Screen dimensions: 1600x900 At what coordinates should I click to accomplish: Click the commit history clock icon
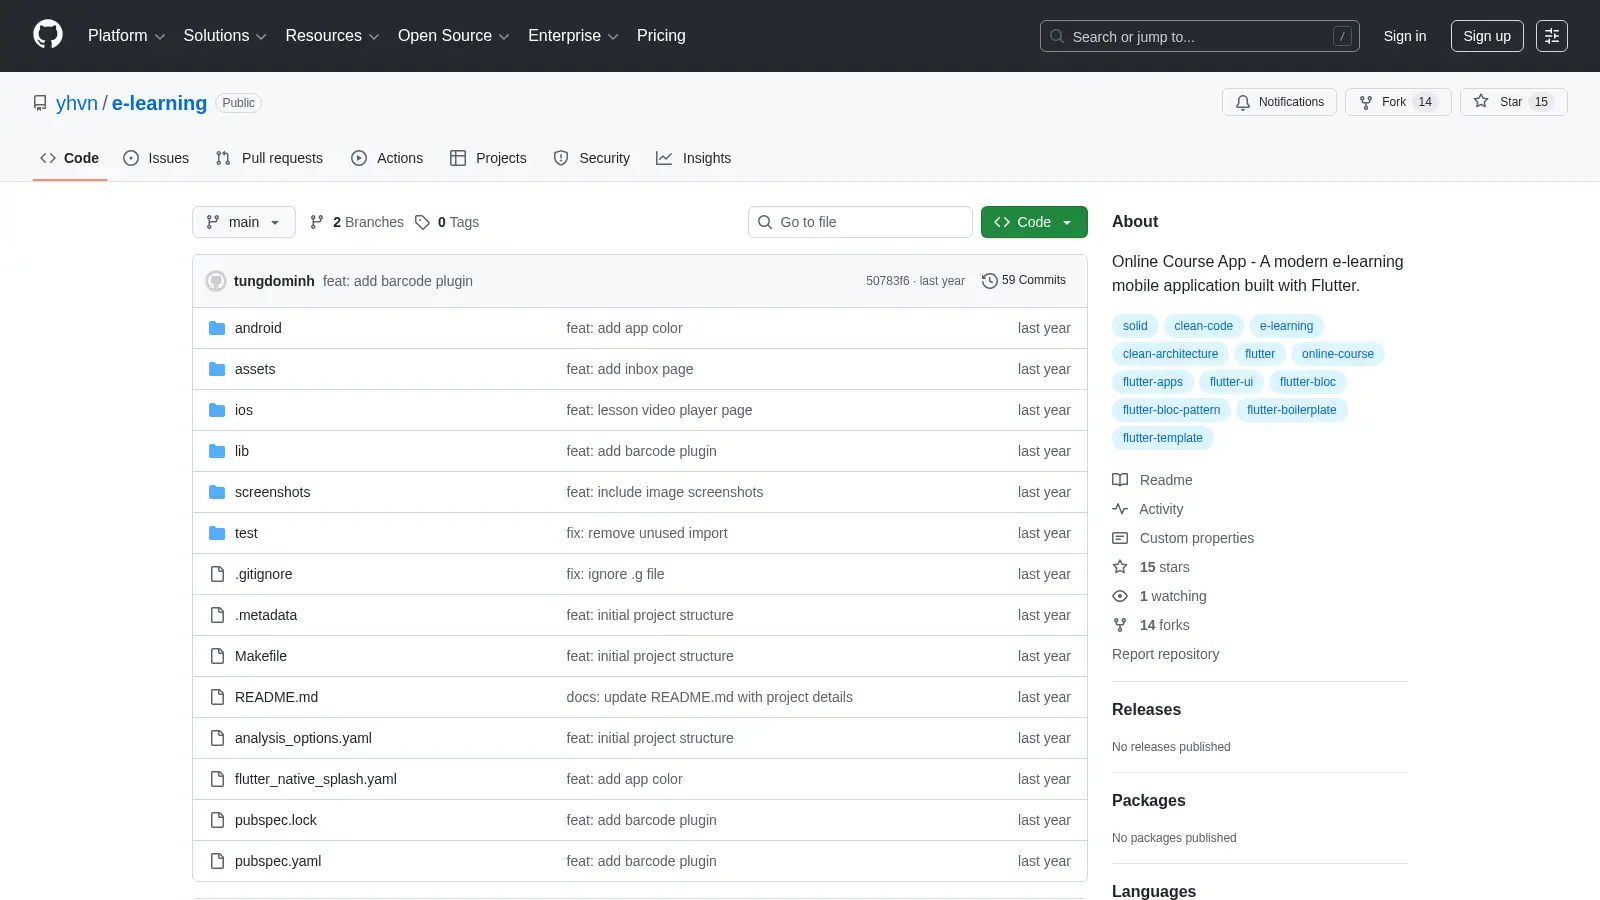click(990, 281)
